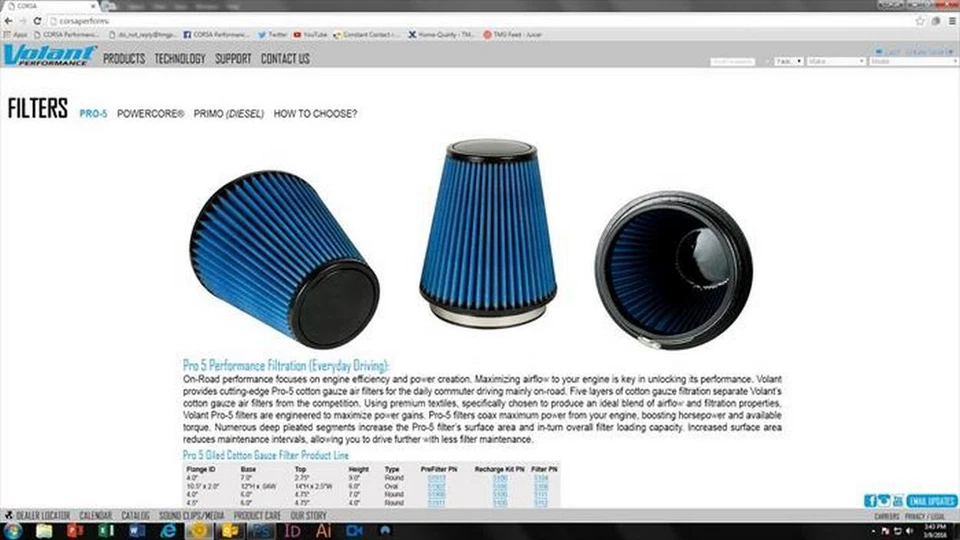960x540 pixels.
Task: Open the Windows Start menu
Action: click(12, 531)
